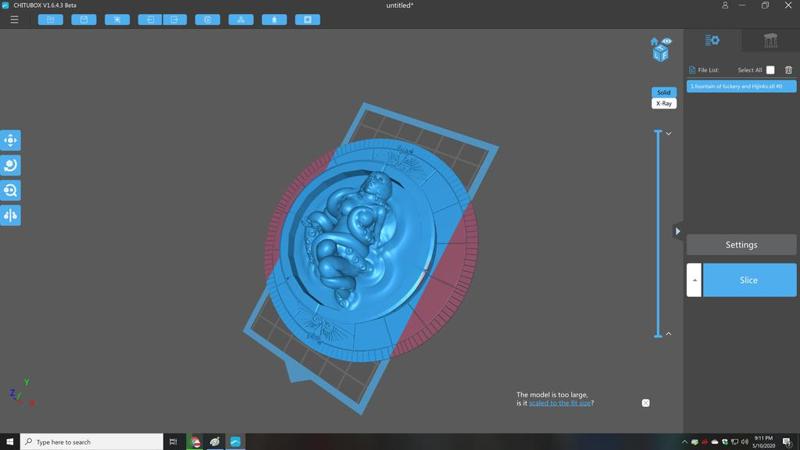Image resolution: width=800 pixels, height=450 pixels.
Task: Open the slice settings tab
Action: pos(712,40)
